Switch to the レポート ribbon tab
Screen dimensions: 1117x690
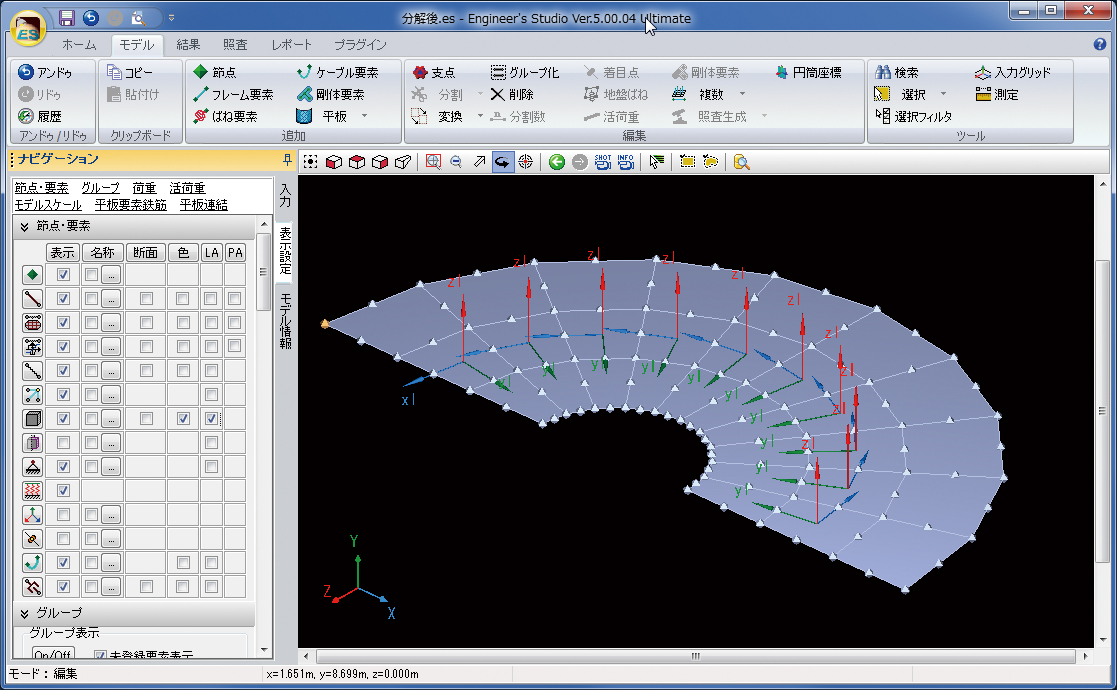[291, 44]
